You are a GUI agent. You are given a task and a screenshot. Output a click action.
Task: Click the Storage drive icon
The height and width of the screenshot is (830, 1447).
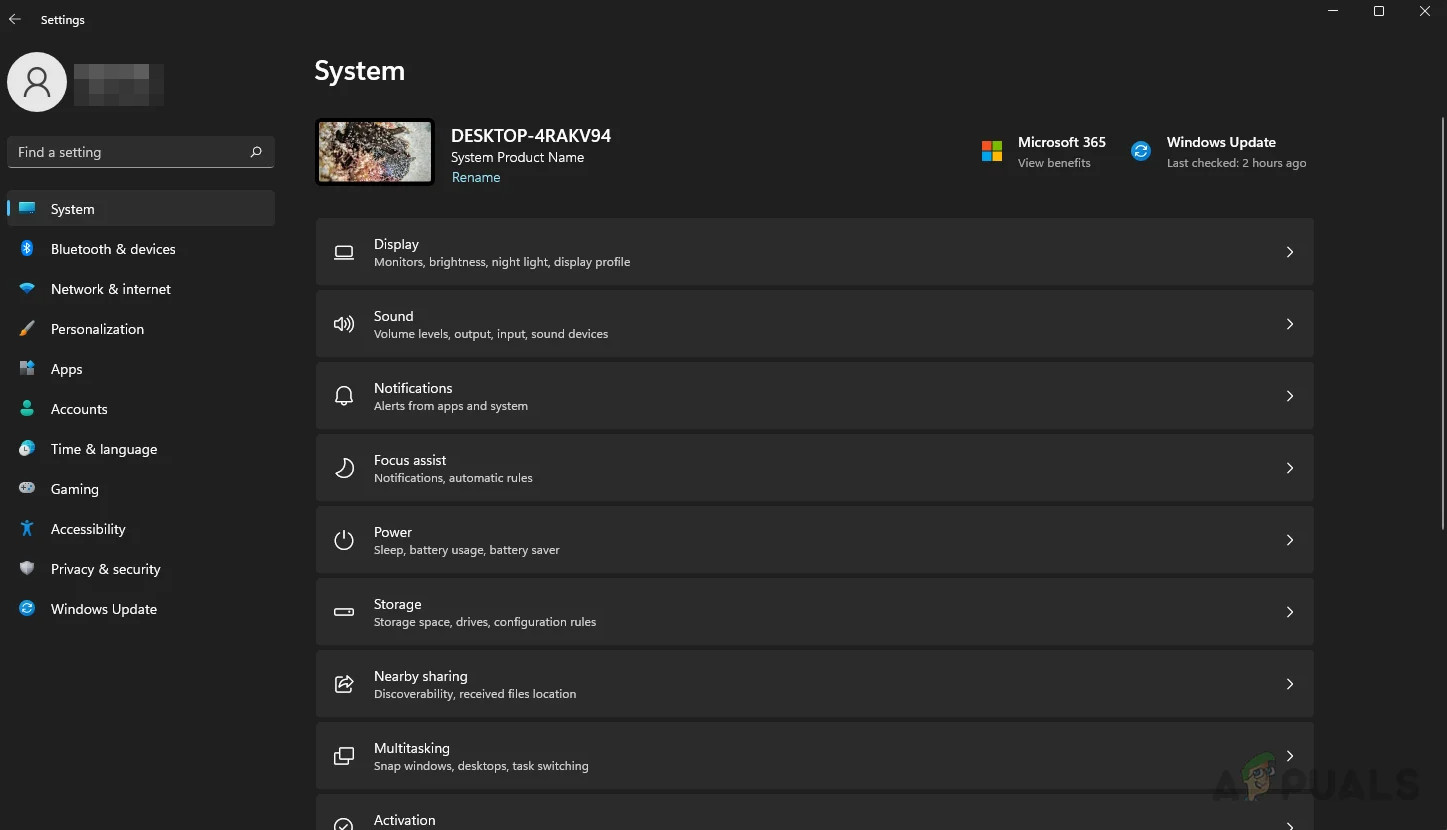pyautogui.click(x=343, y=612)
